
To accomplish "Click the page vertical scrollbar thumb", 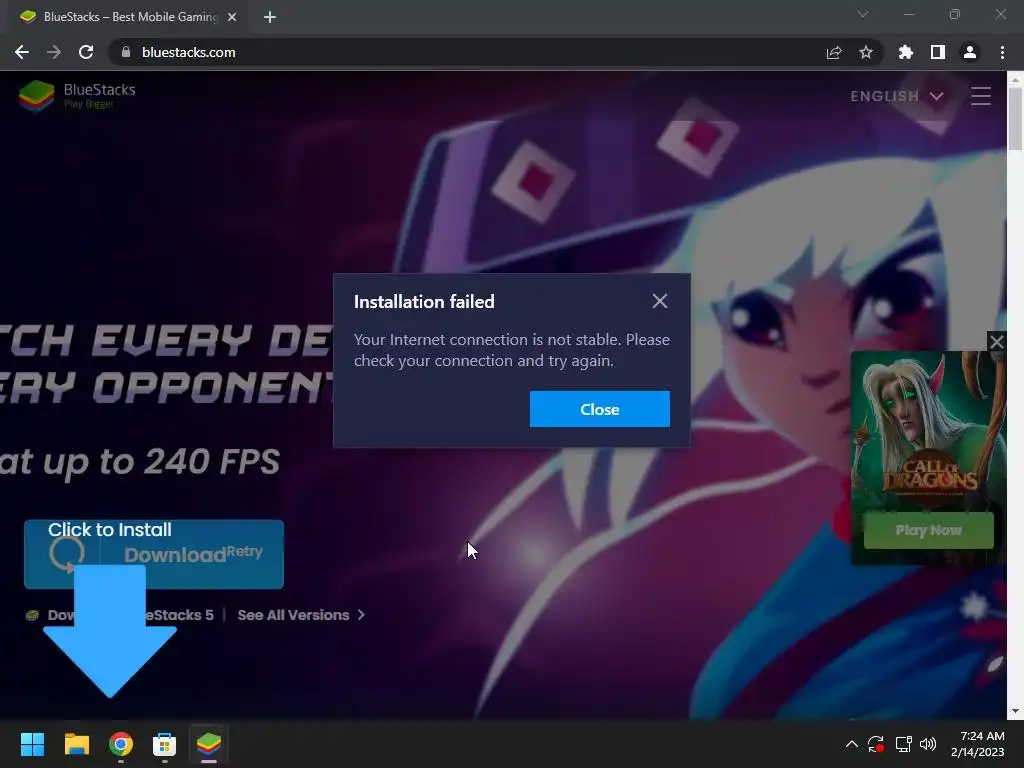I will 1015,119.
